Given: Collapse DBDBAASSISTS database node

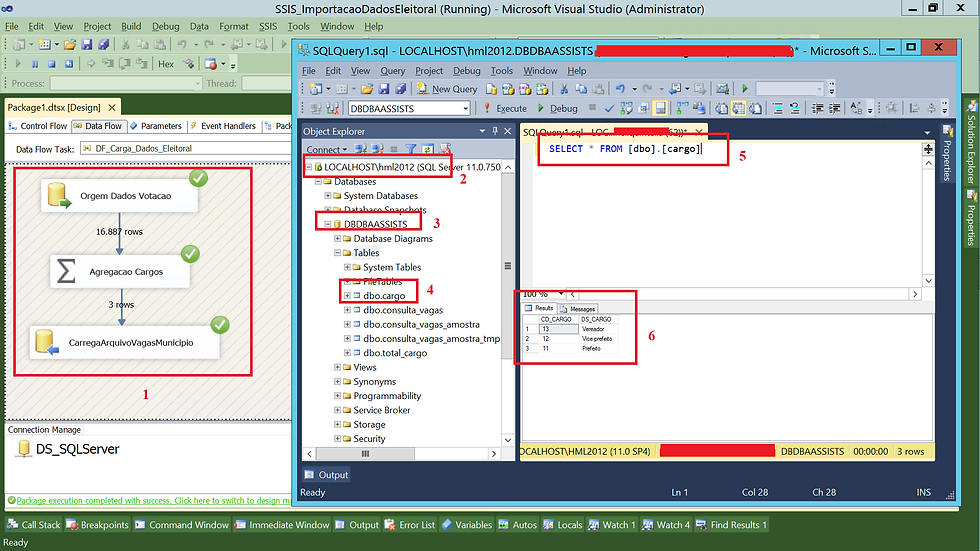Looking at the screenshot, I should tap(328, 224).
